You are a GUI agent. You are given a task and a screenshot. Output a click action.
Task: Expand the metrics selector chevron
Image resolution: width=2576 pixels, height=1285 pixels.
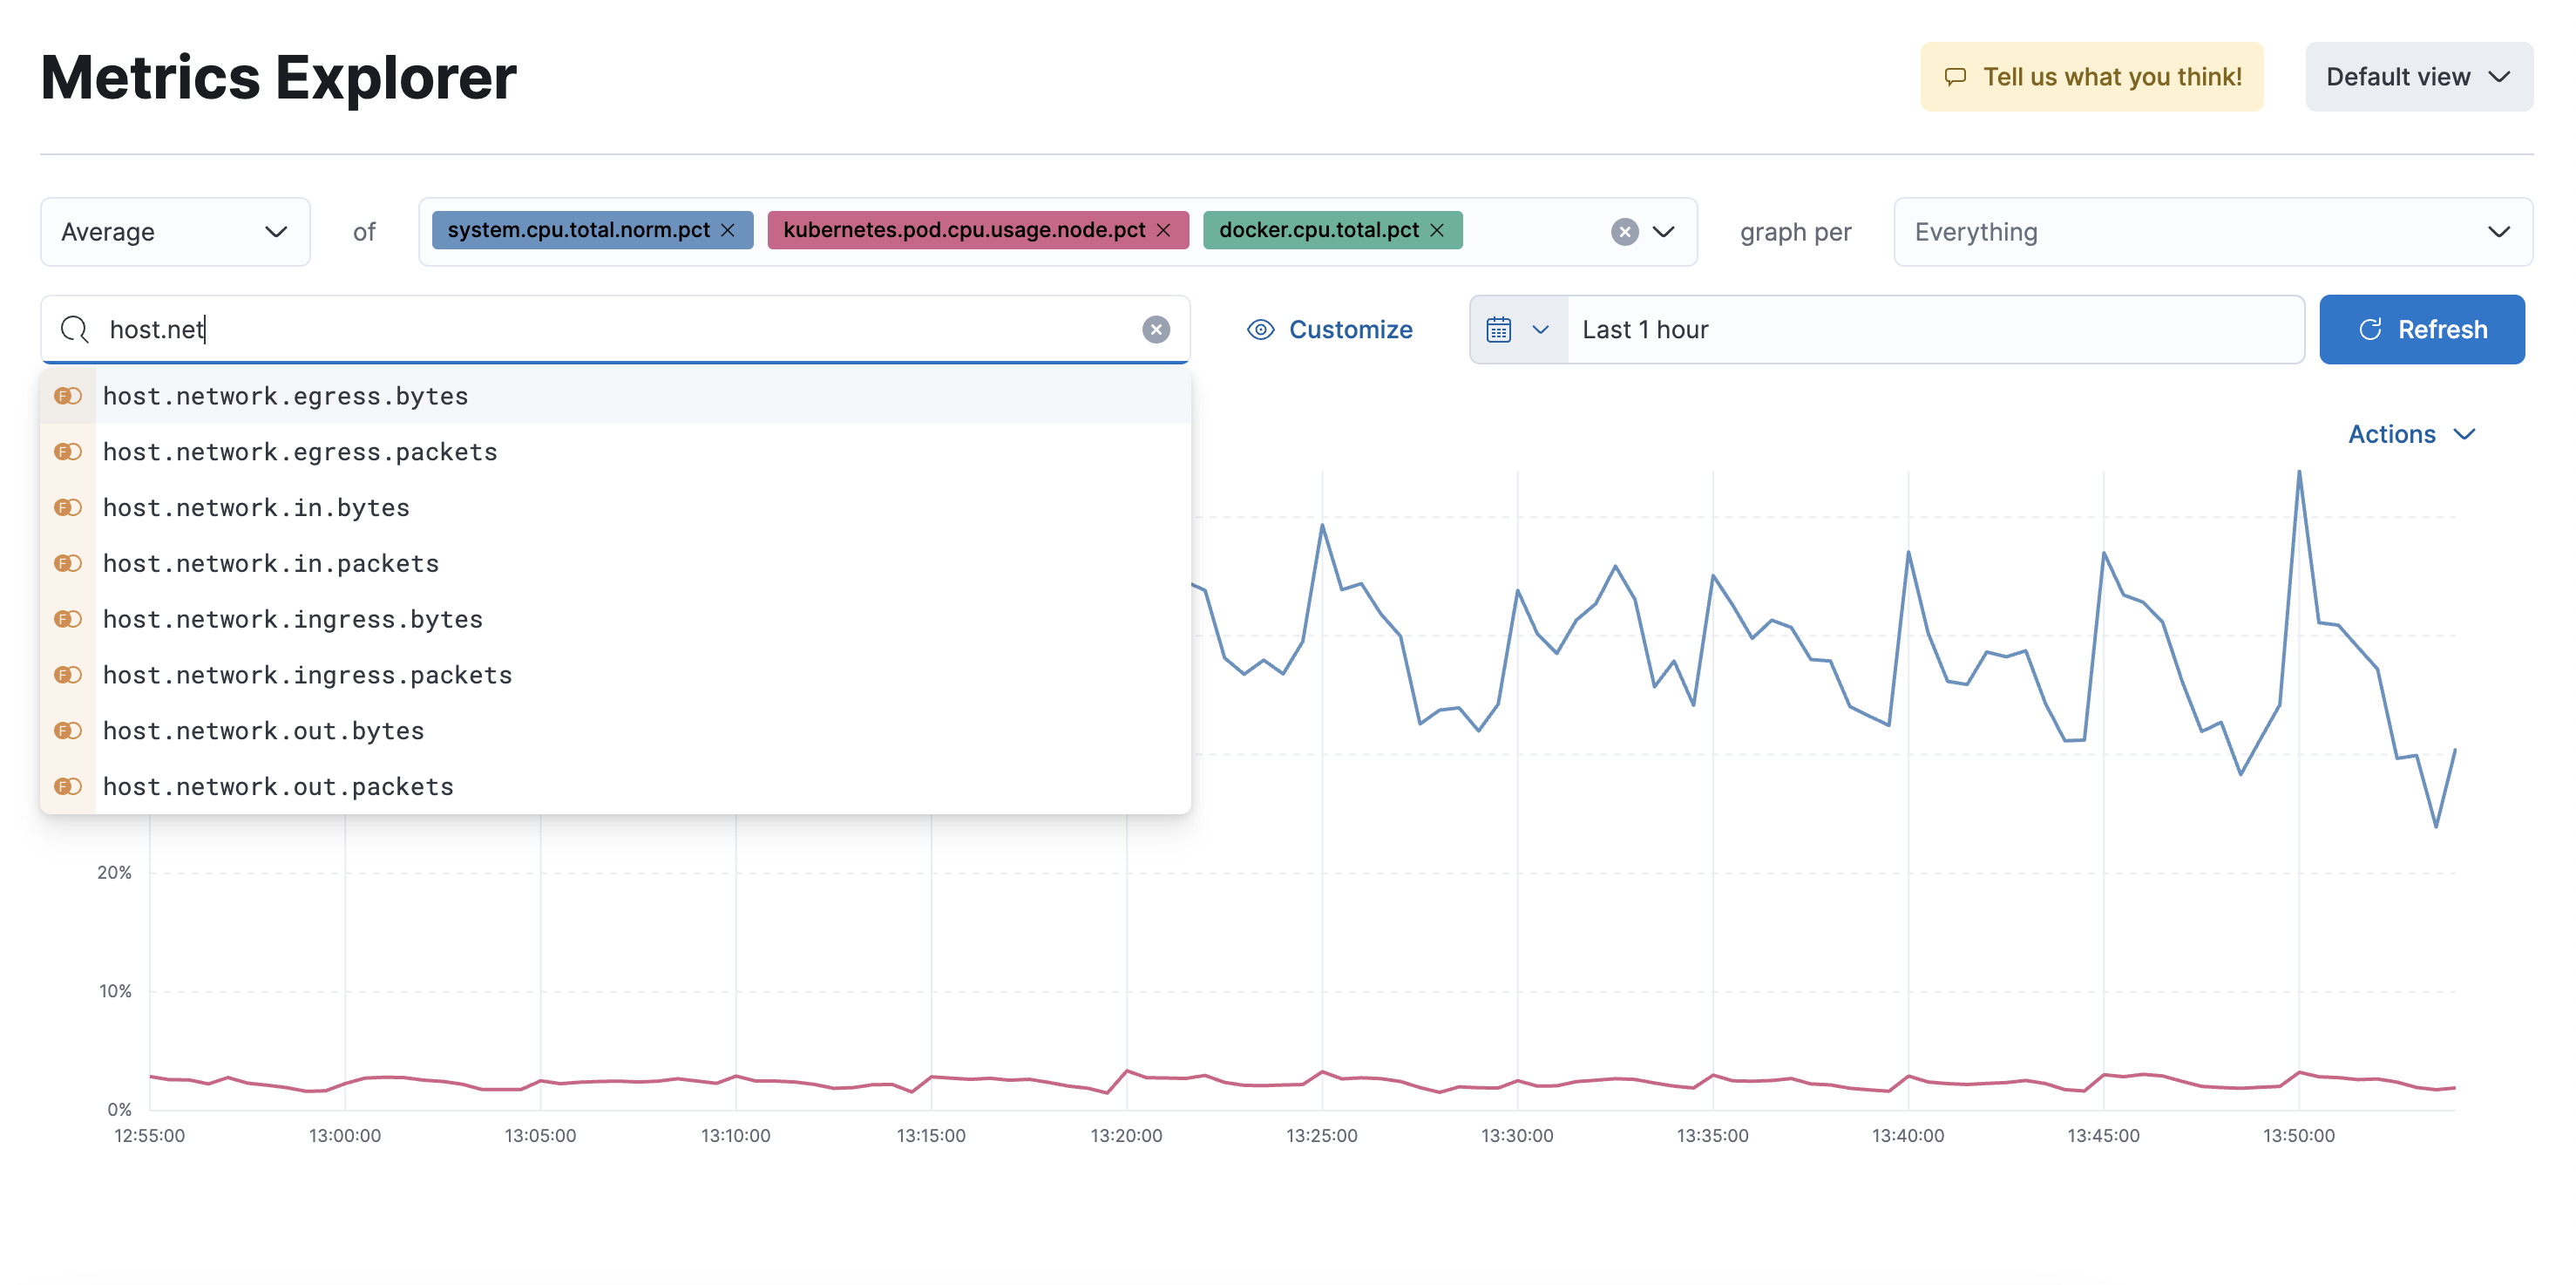(x=1663, y=232)
